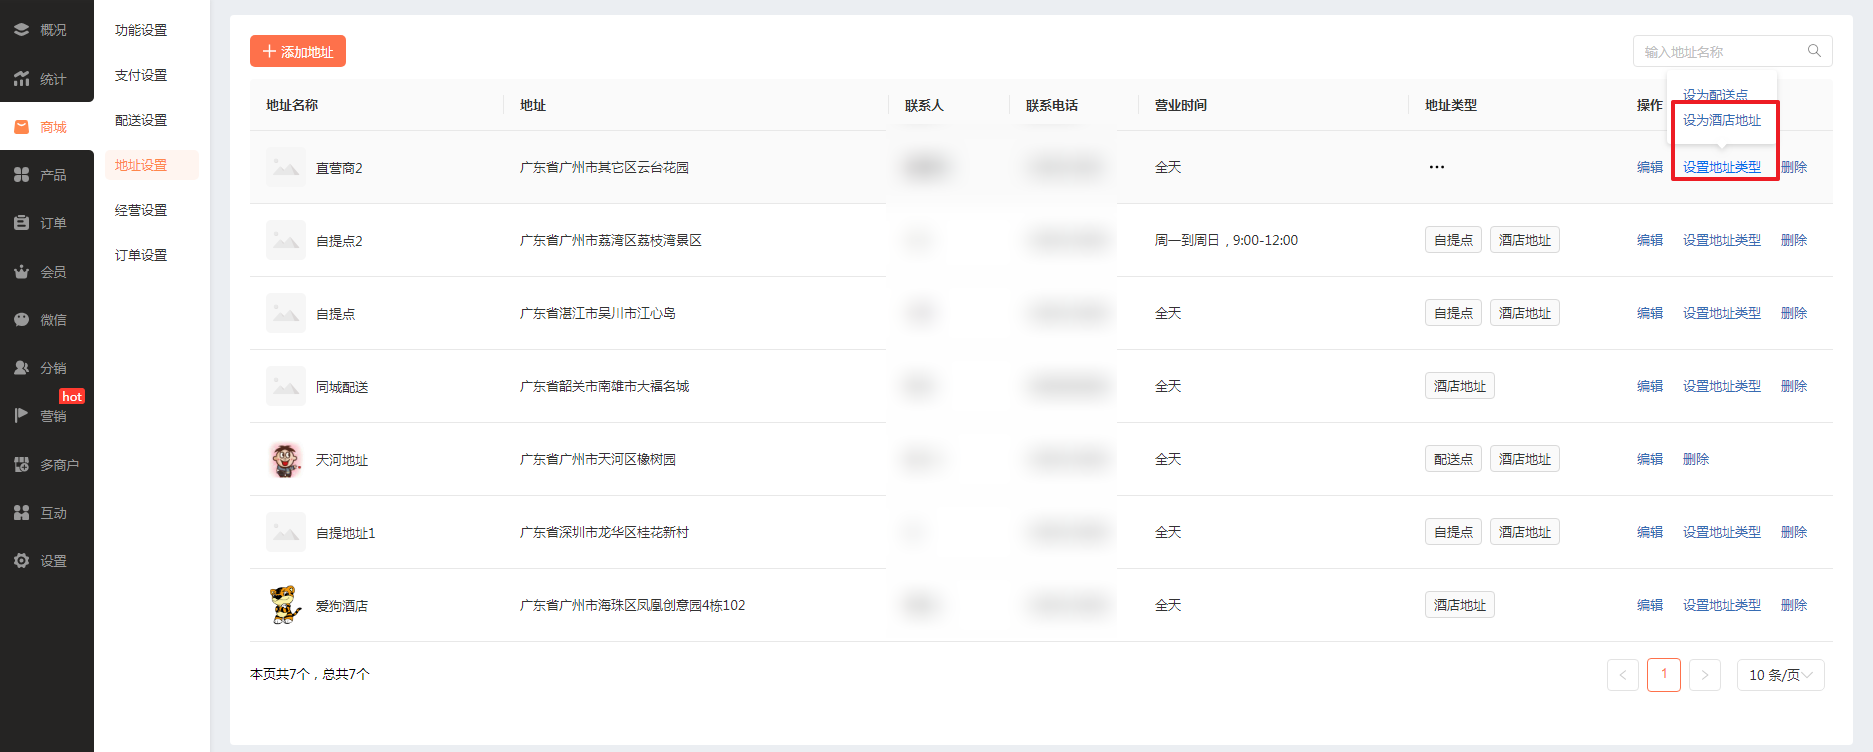
Task: Click 设置地址类型 for 直营商2
Action: [1722, 167]
